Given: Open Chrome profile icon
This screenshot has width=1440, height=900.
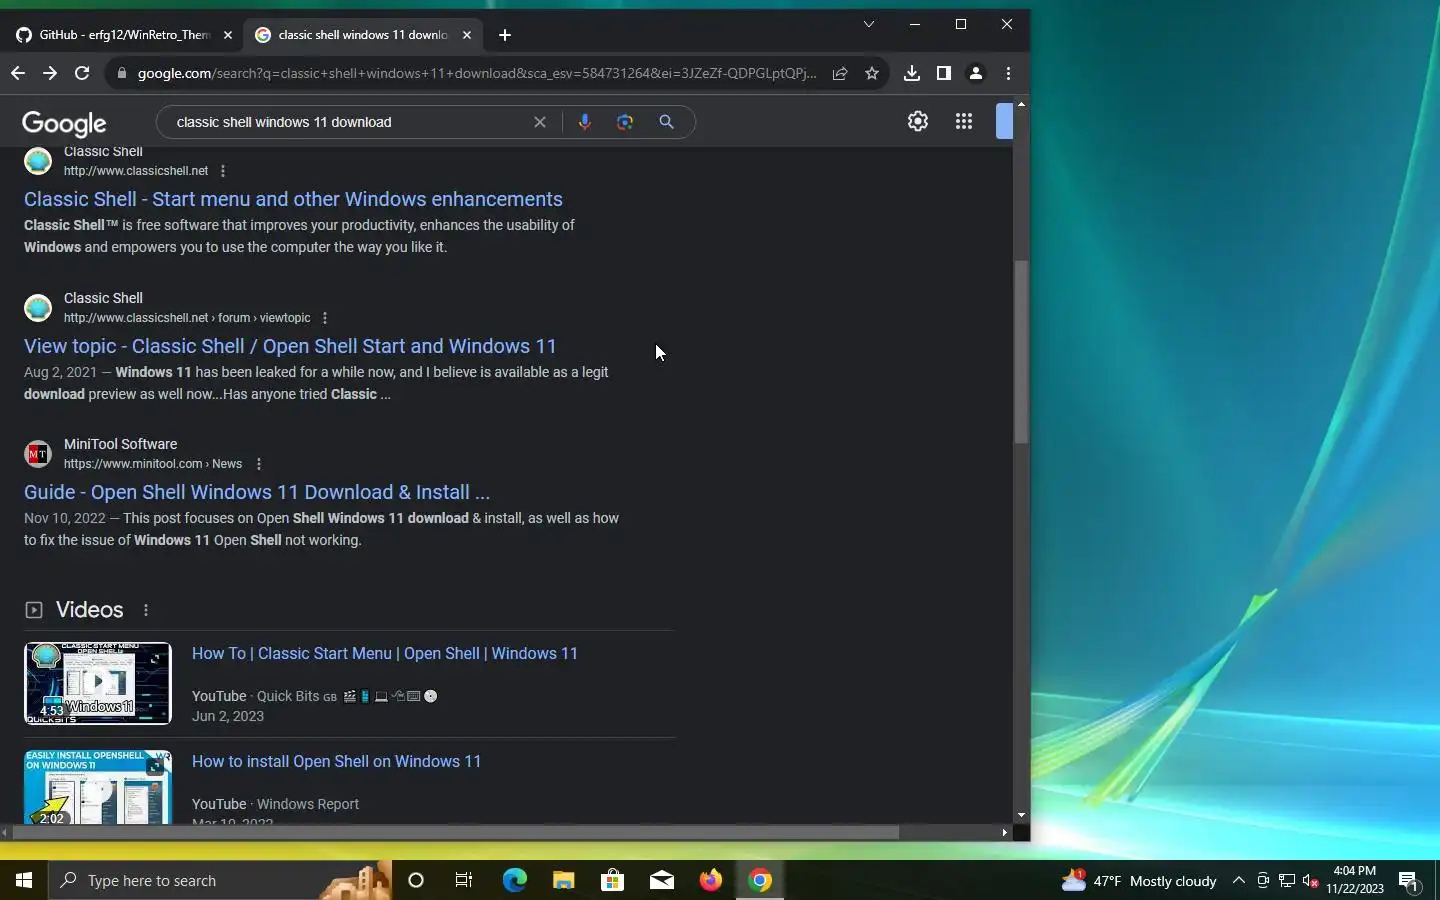Looking at the screenshot, I should coord(976,73).
